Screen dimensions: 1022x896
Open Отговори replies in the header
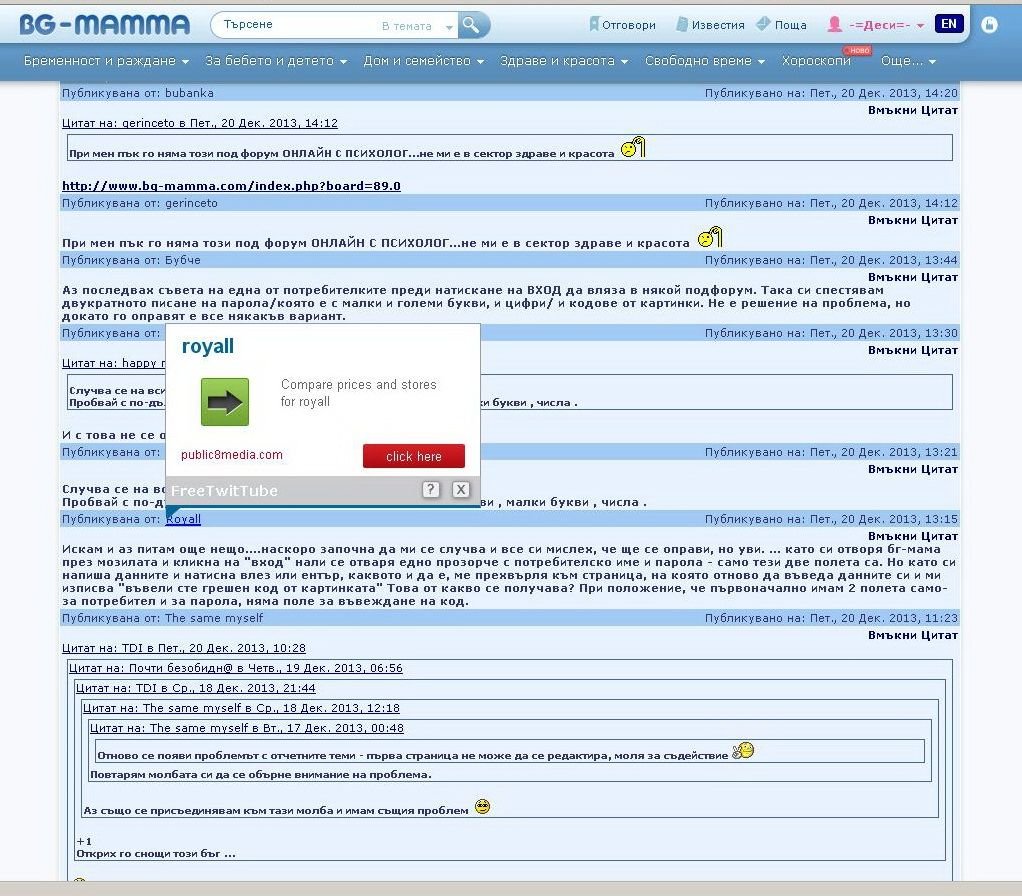622,25
